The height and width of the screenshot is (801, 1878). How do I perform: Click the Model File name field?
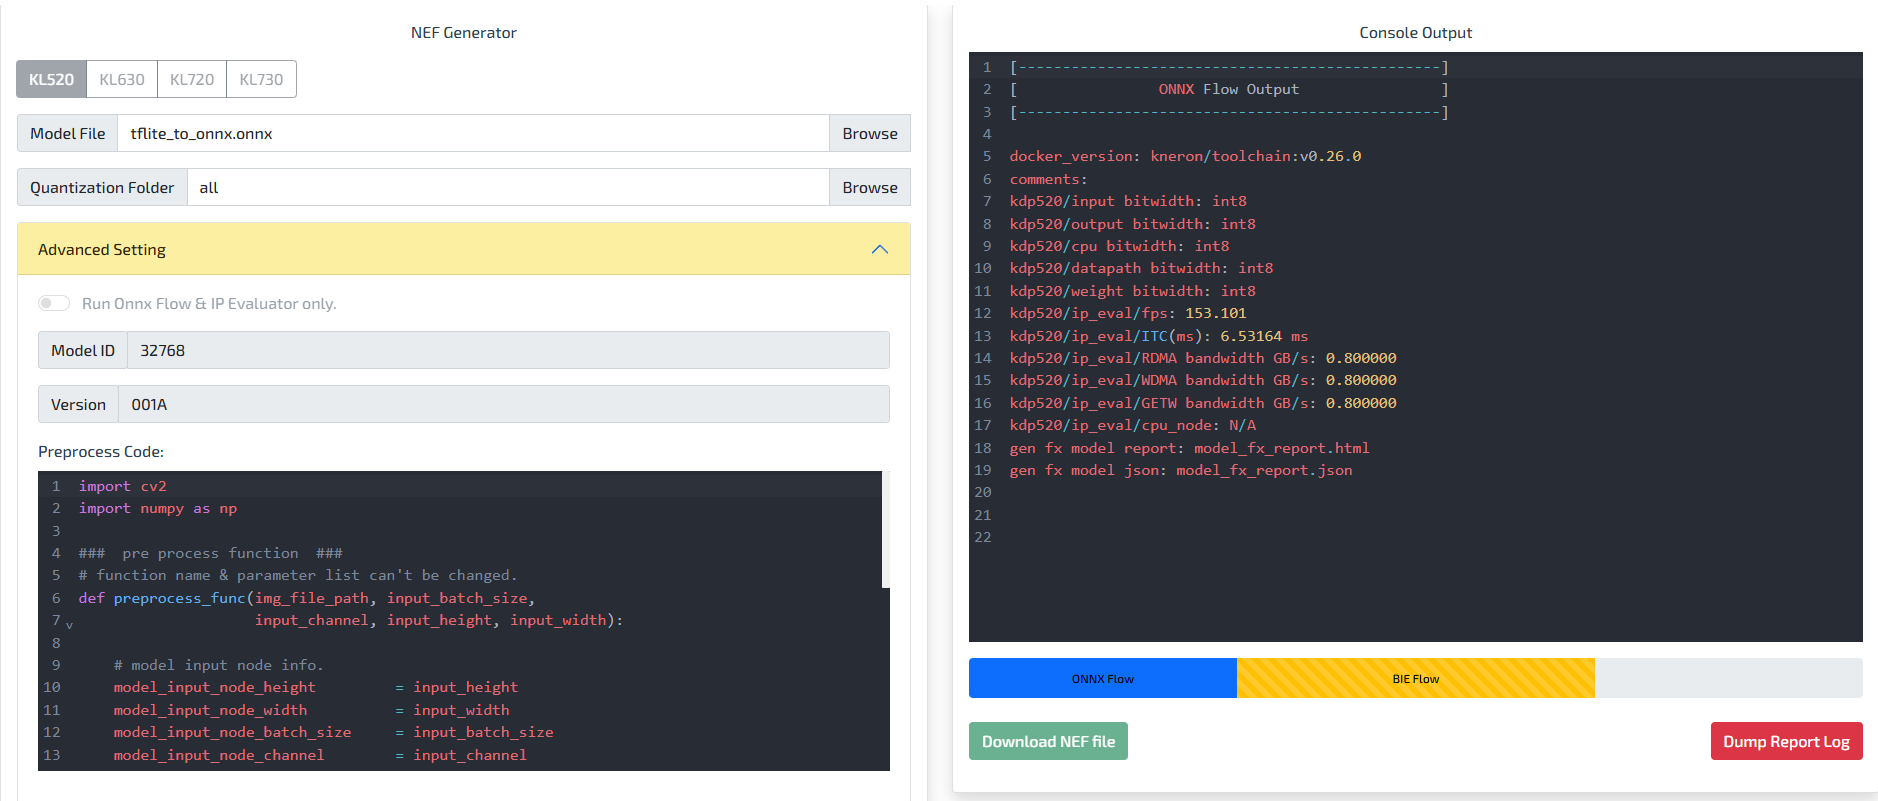[473, 133]
